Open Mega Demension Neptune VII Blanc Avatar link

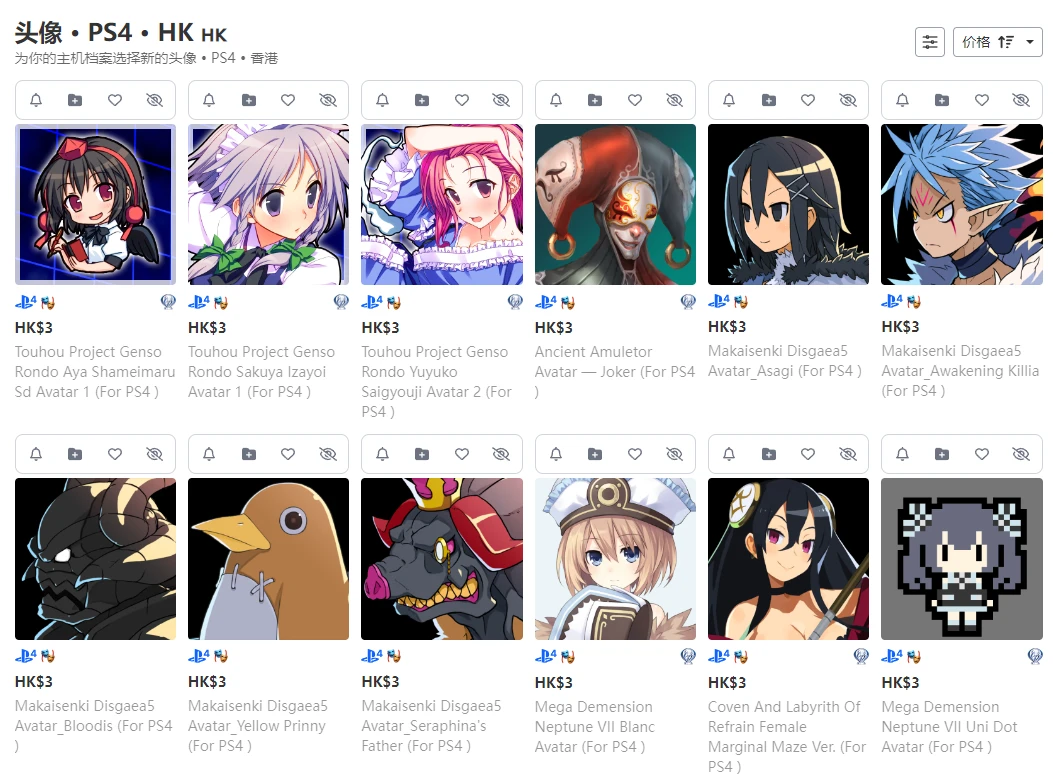point(594,727)
